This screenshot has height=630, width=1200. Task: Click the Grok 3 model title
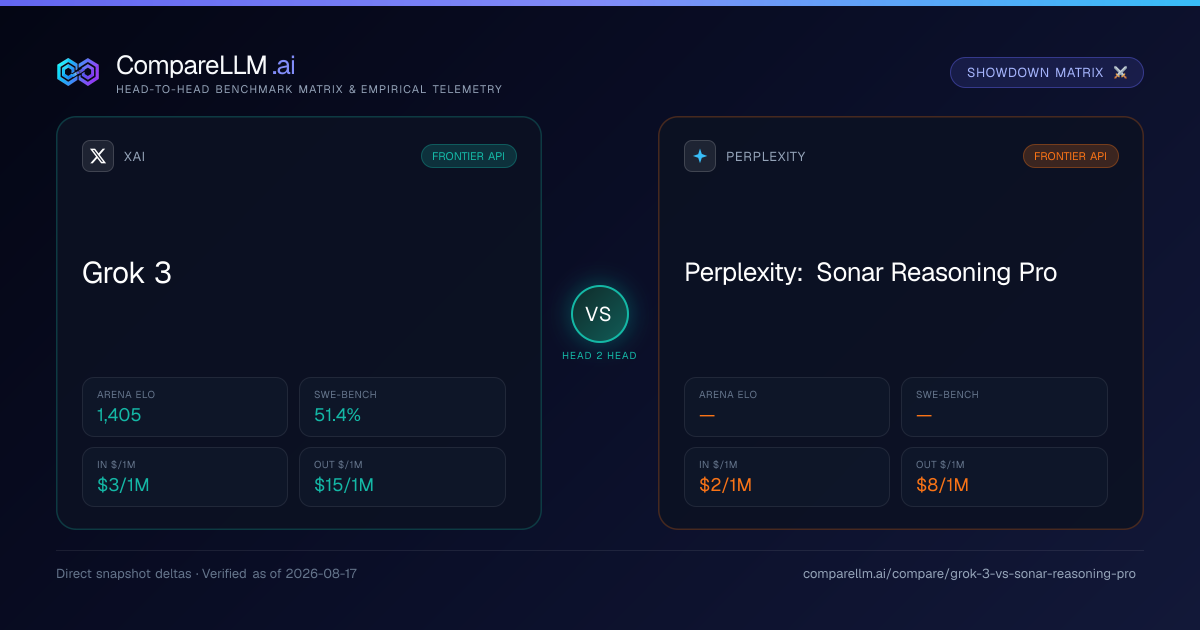127,273
